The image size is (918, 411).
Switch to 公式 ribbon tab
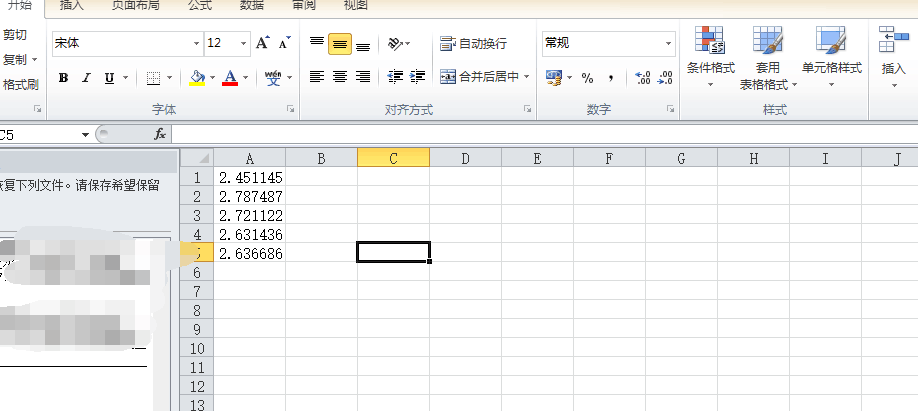click(x=200, y=6)
